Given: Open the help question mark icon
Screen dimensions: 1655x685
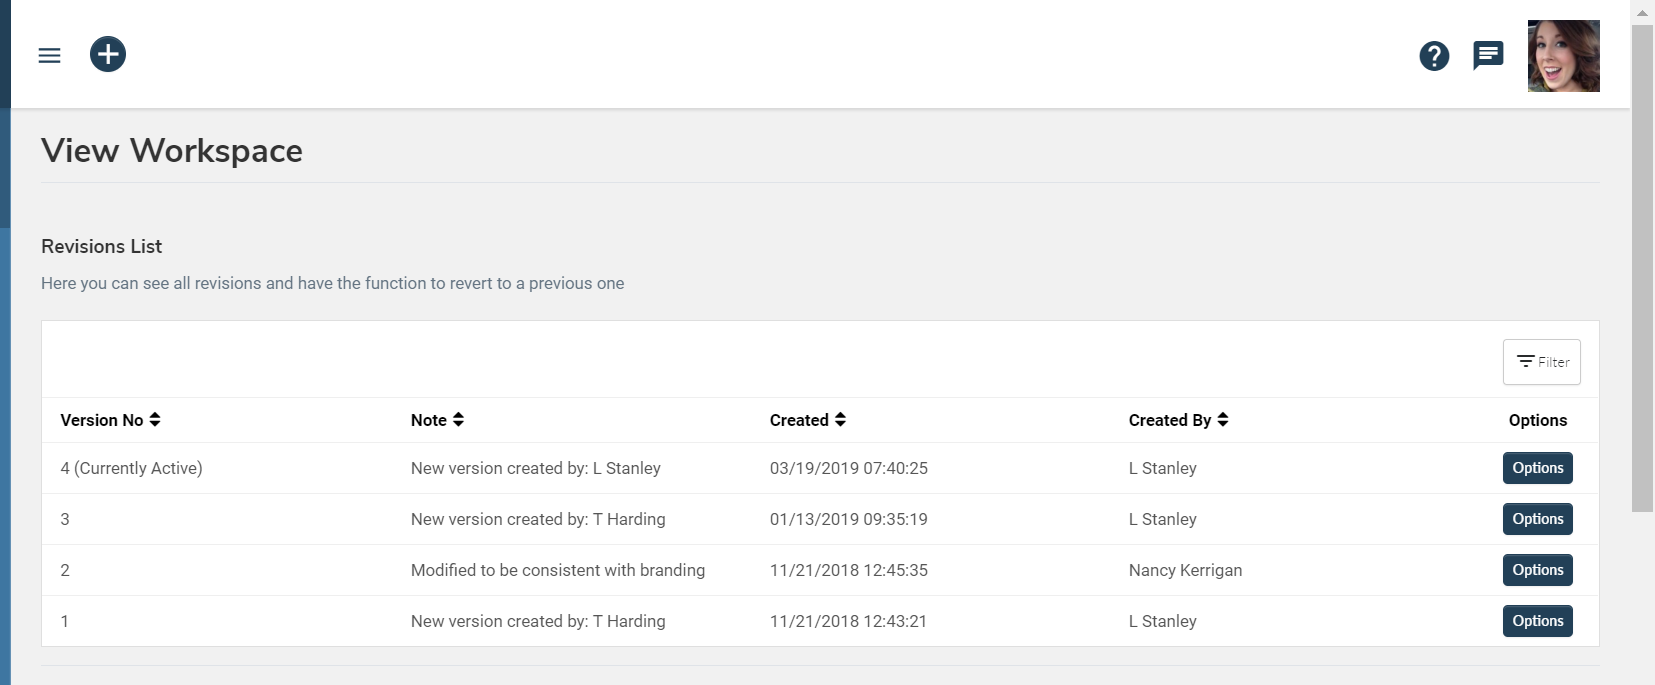Looking at the screenshot, I should tap(1434, 56).
